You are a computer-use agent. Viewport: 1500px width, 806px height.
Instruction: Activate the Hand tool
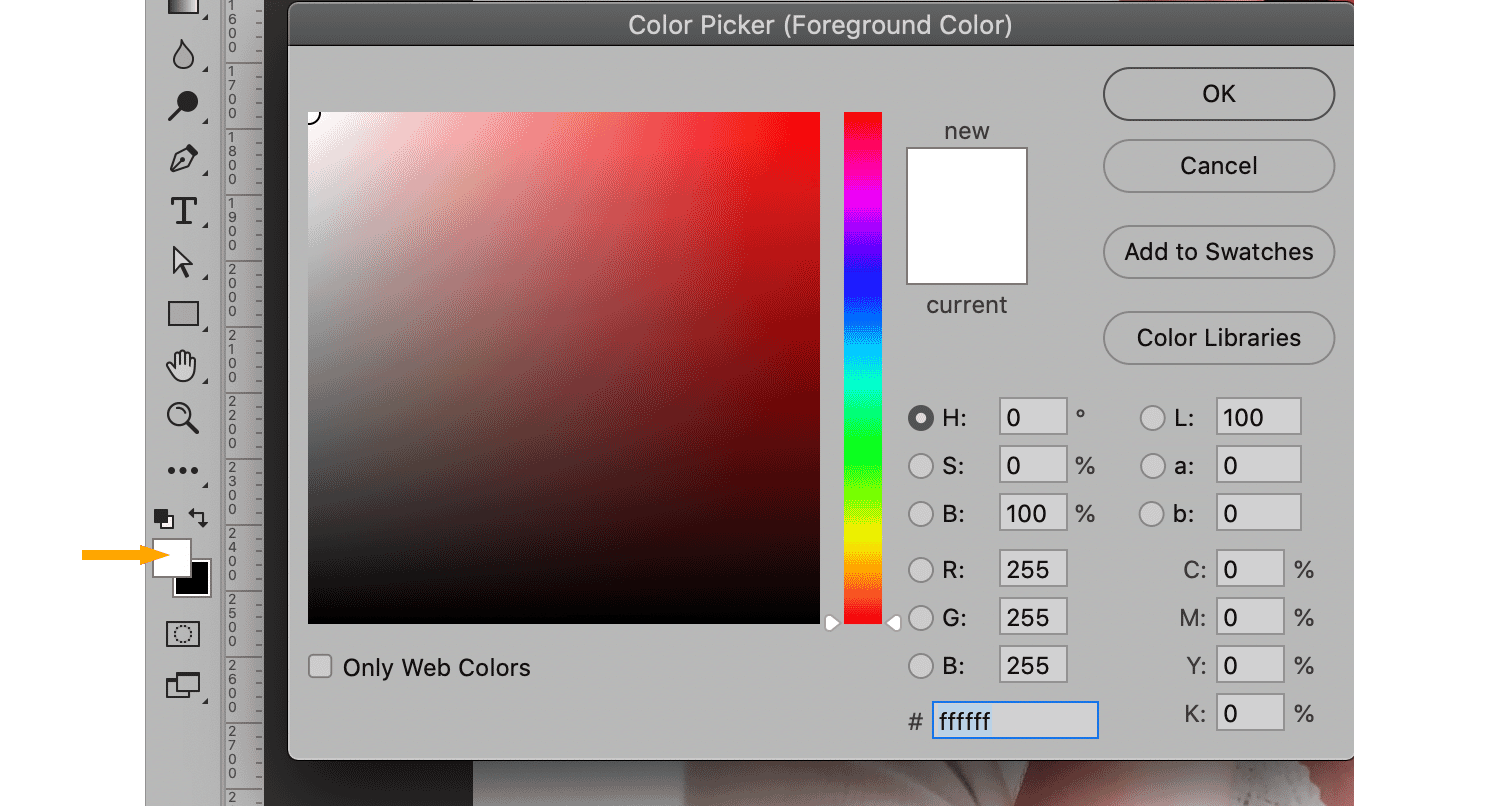click(183, 366)
